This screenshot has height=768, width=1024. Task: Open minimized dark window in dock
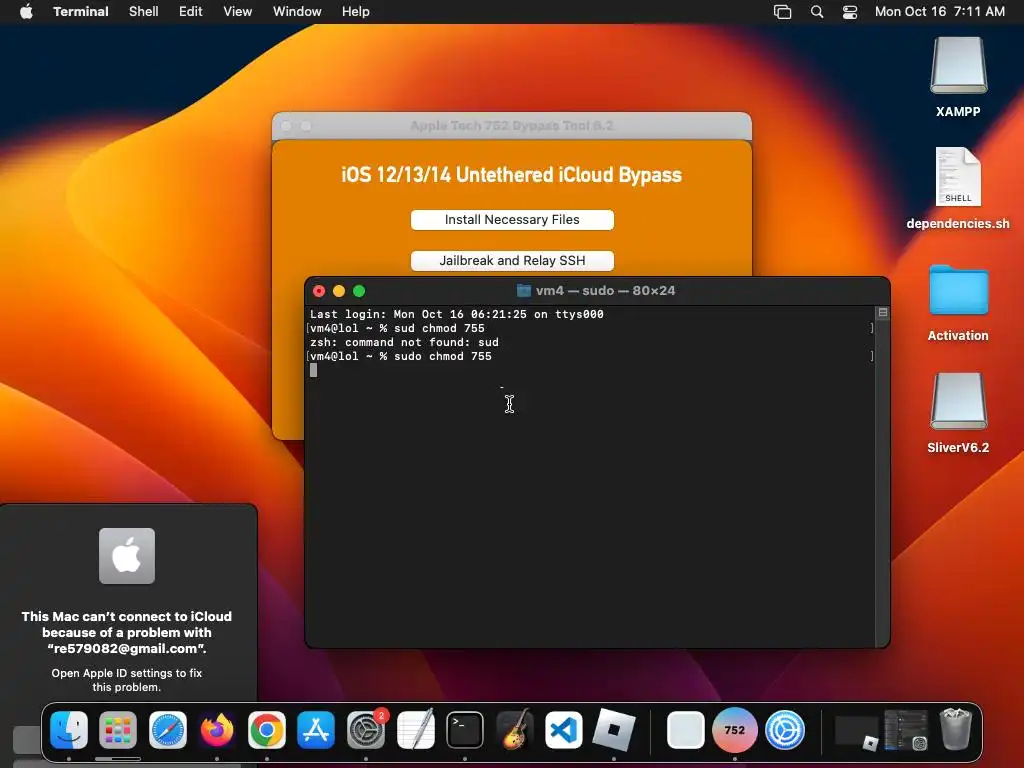[x=857, y=731]
